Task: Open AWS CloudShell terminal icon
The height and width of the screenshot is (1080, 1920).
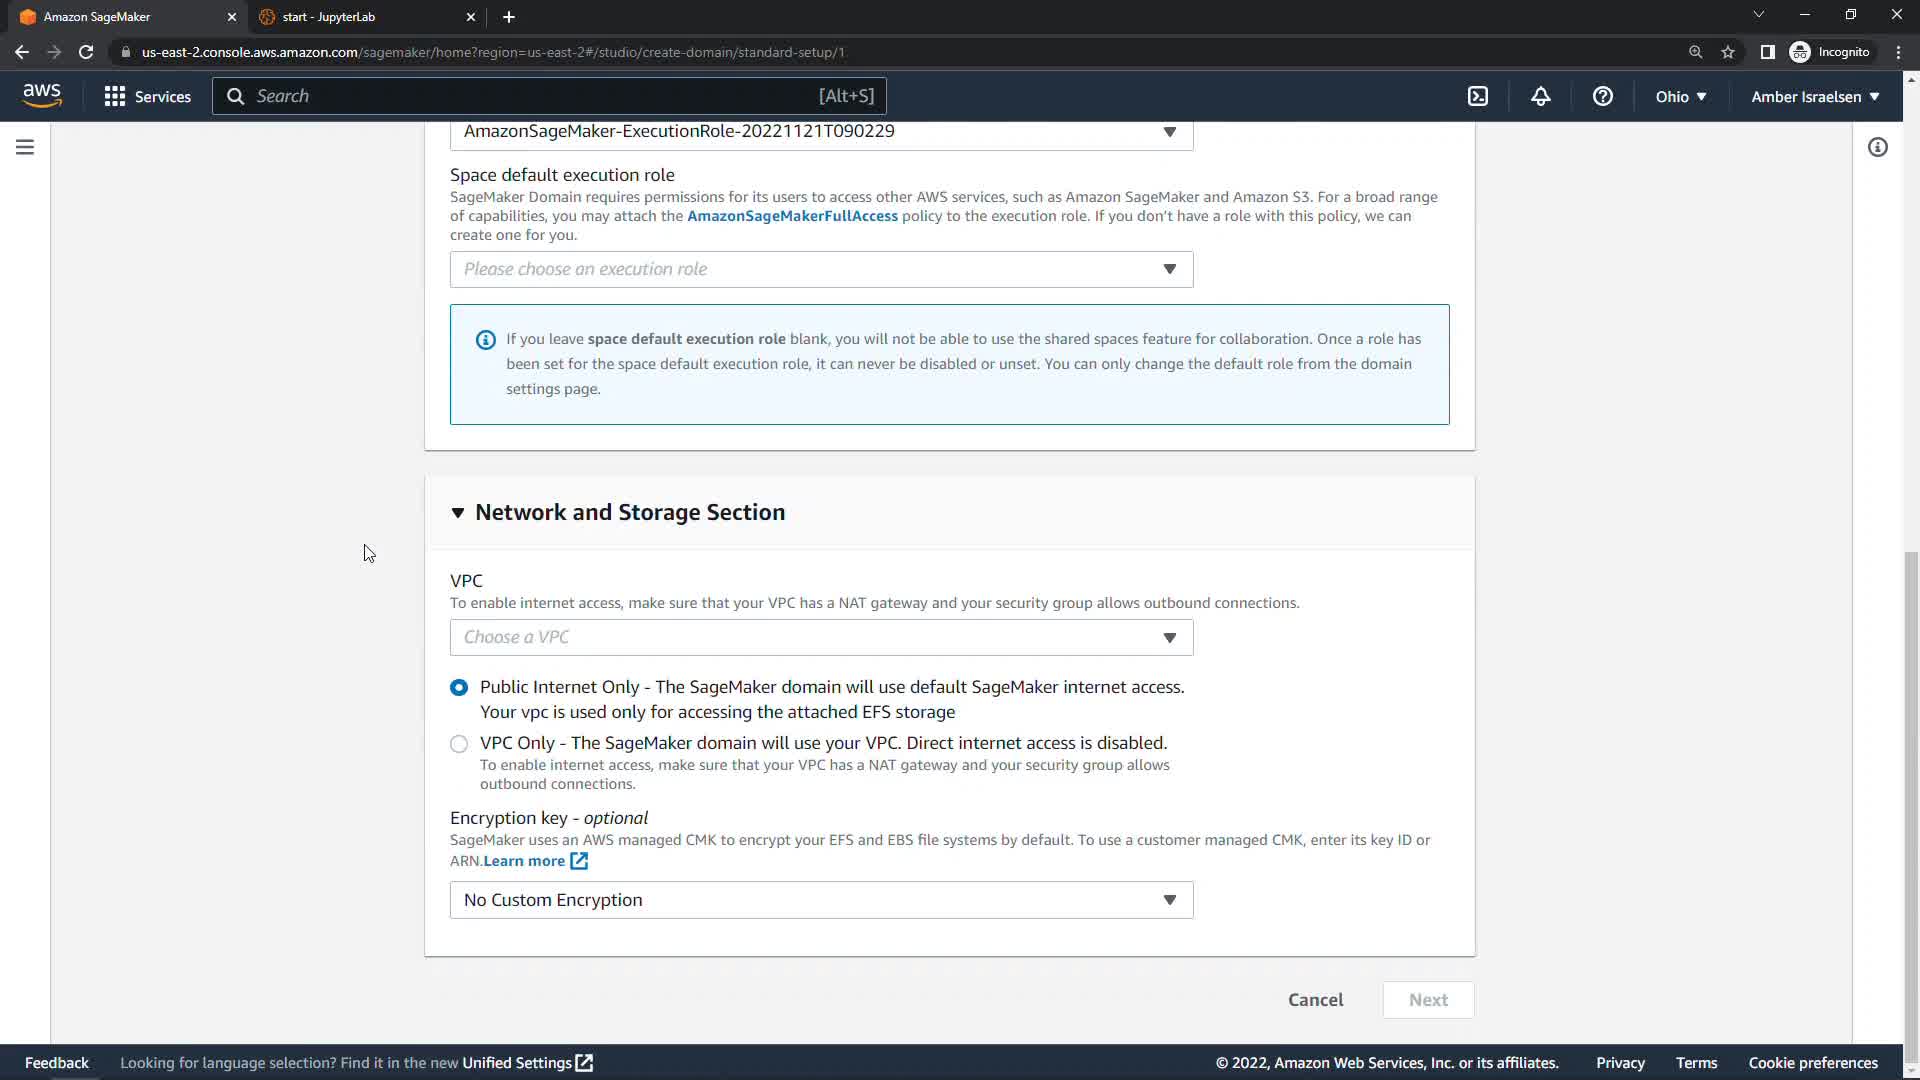Action: coord(1478,96)
